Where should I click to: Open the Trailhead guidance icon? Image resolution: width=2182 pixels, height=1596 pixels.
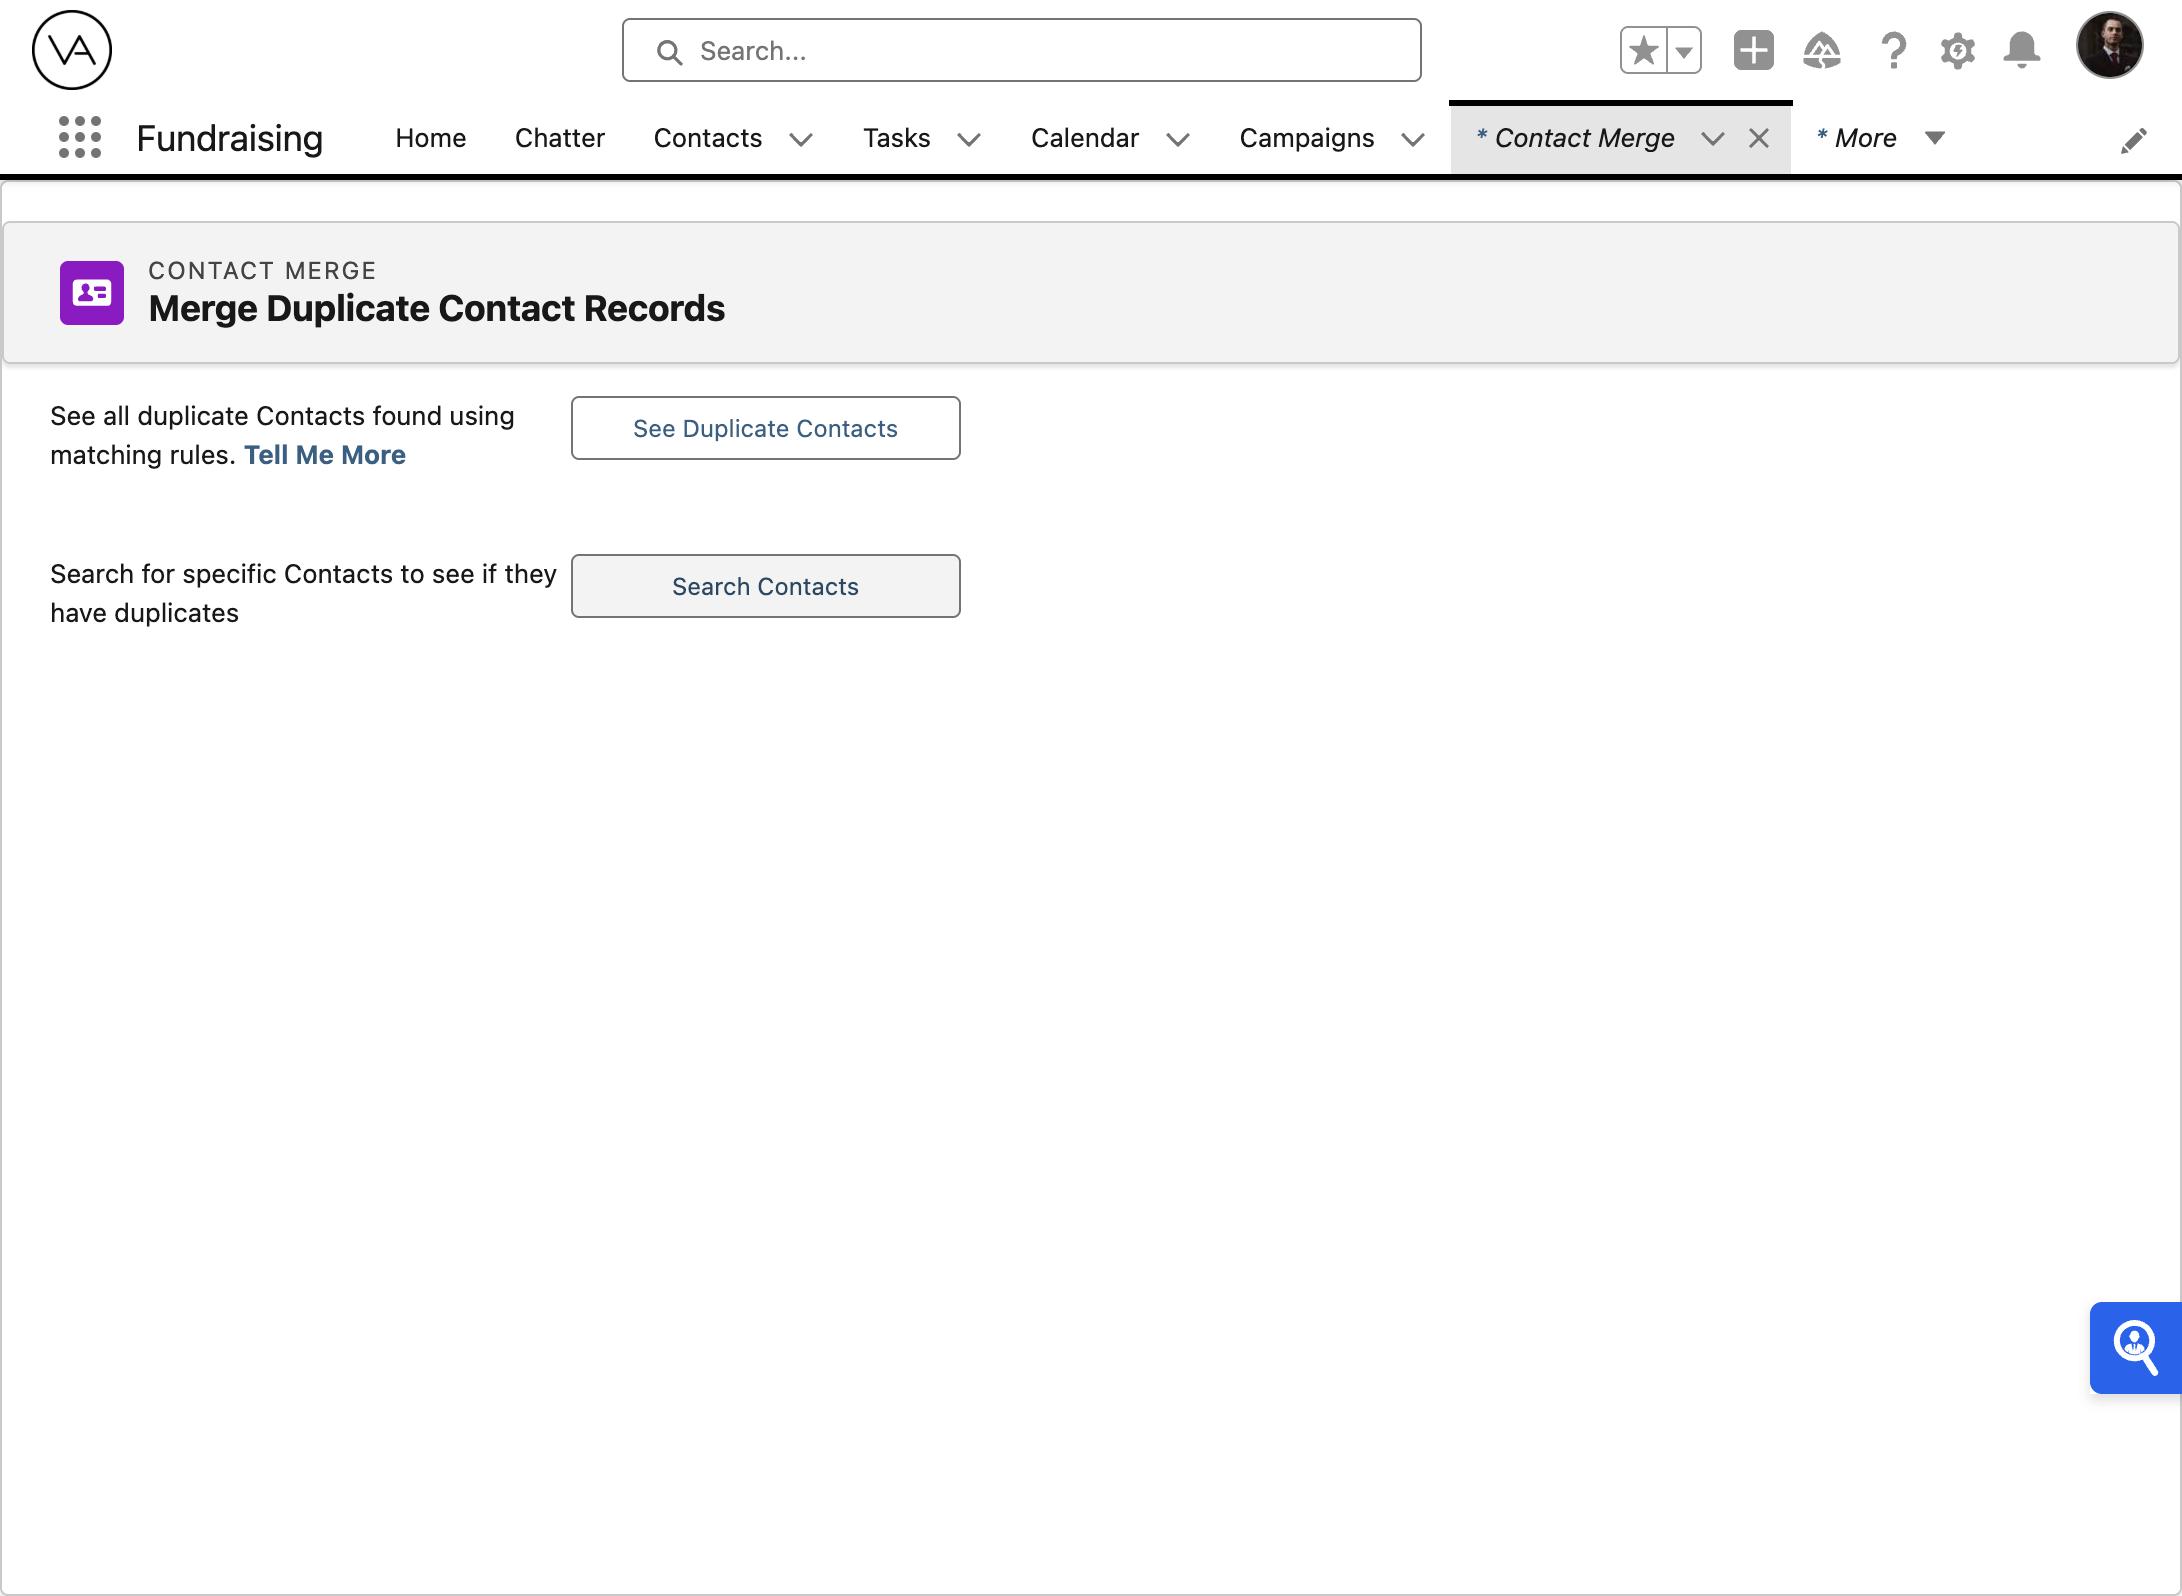1822,50
